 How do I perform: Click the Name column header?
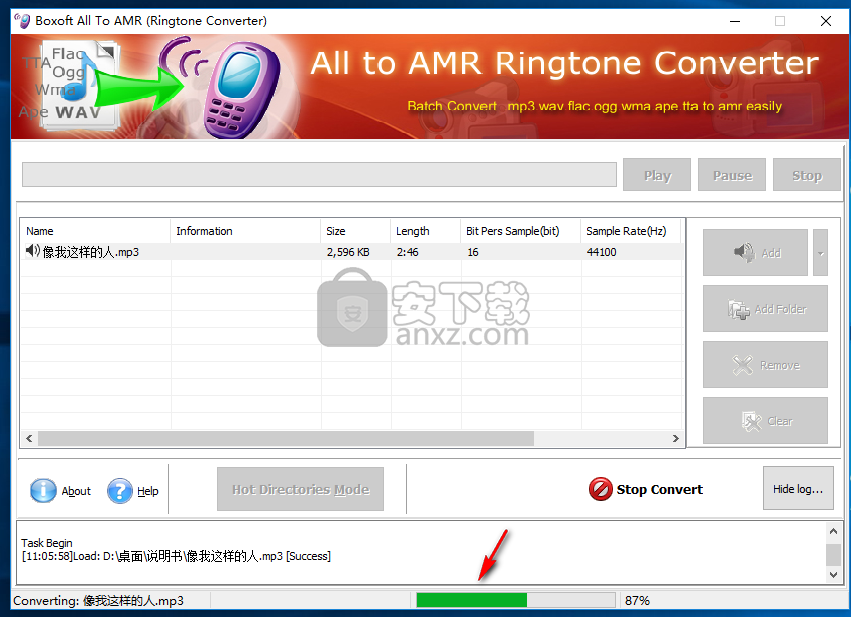point(96,231)
